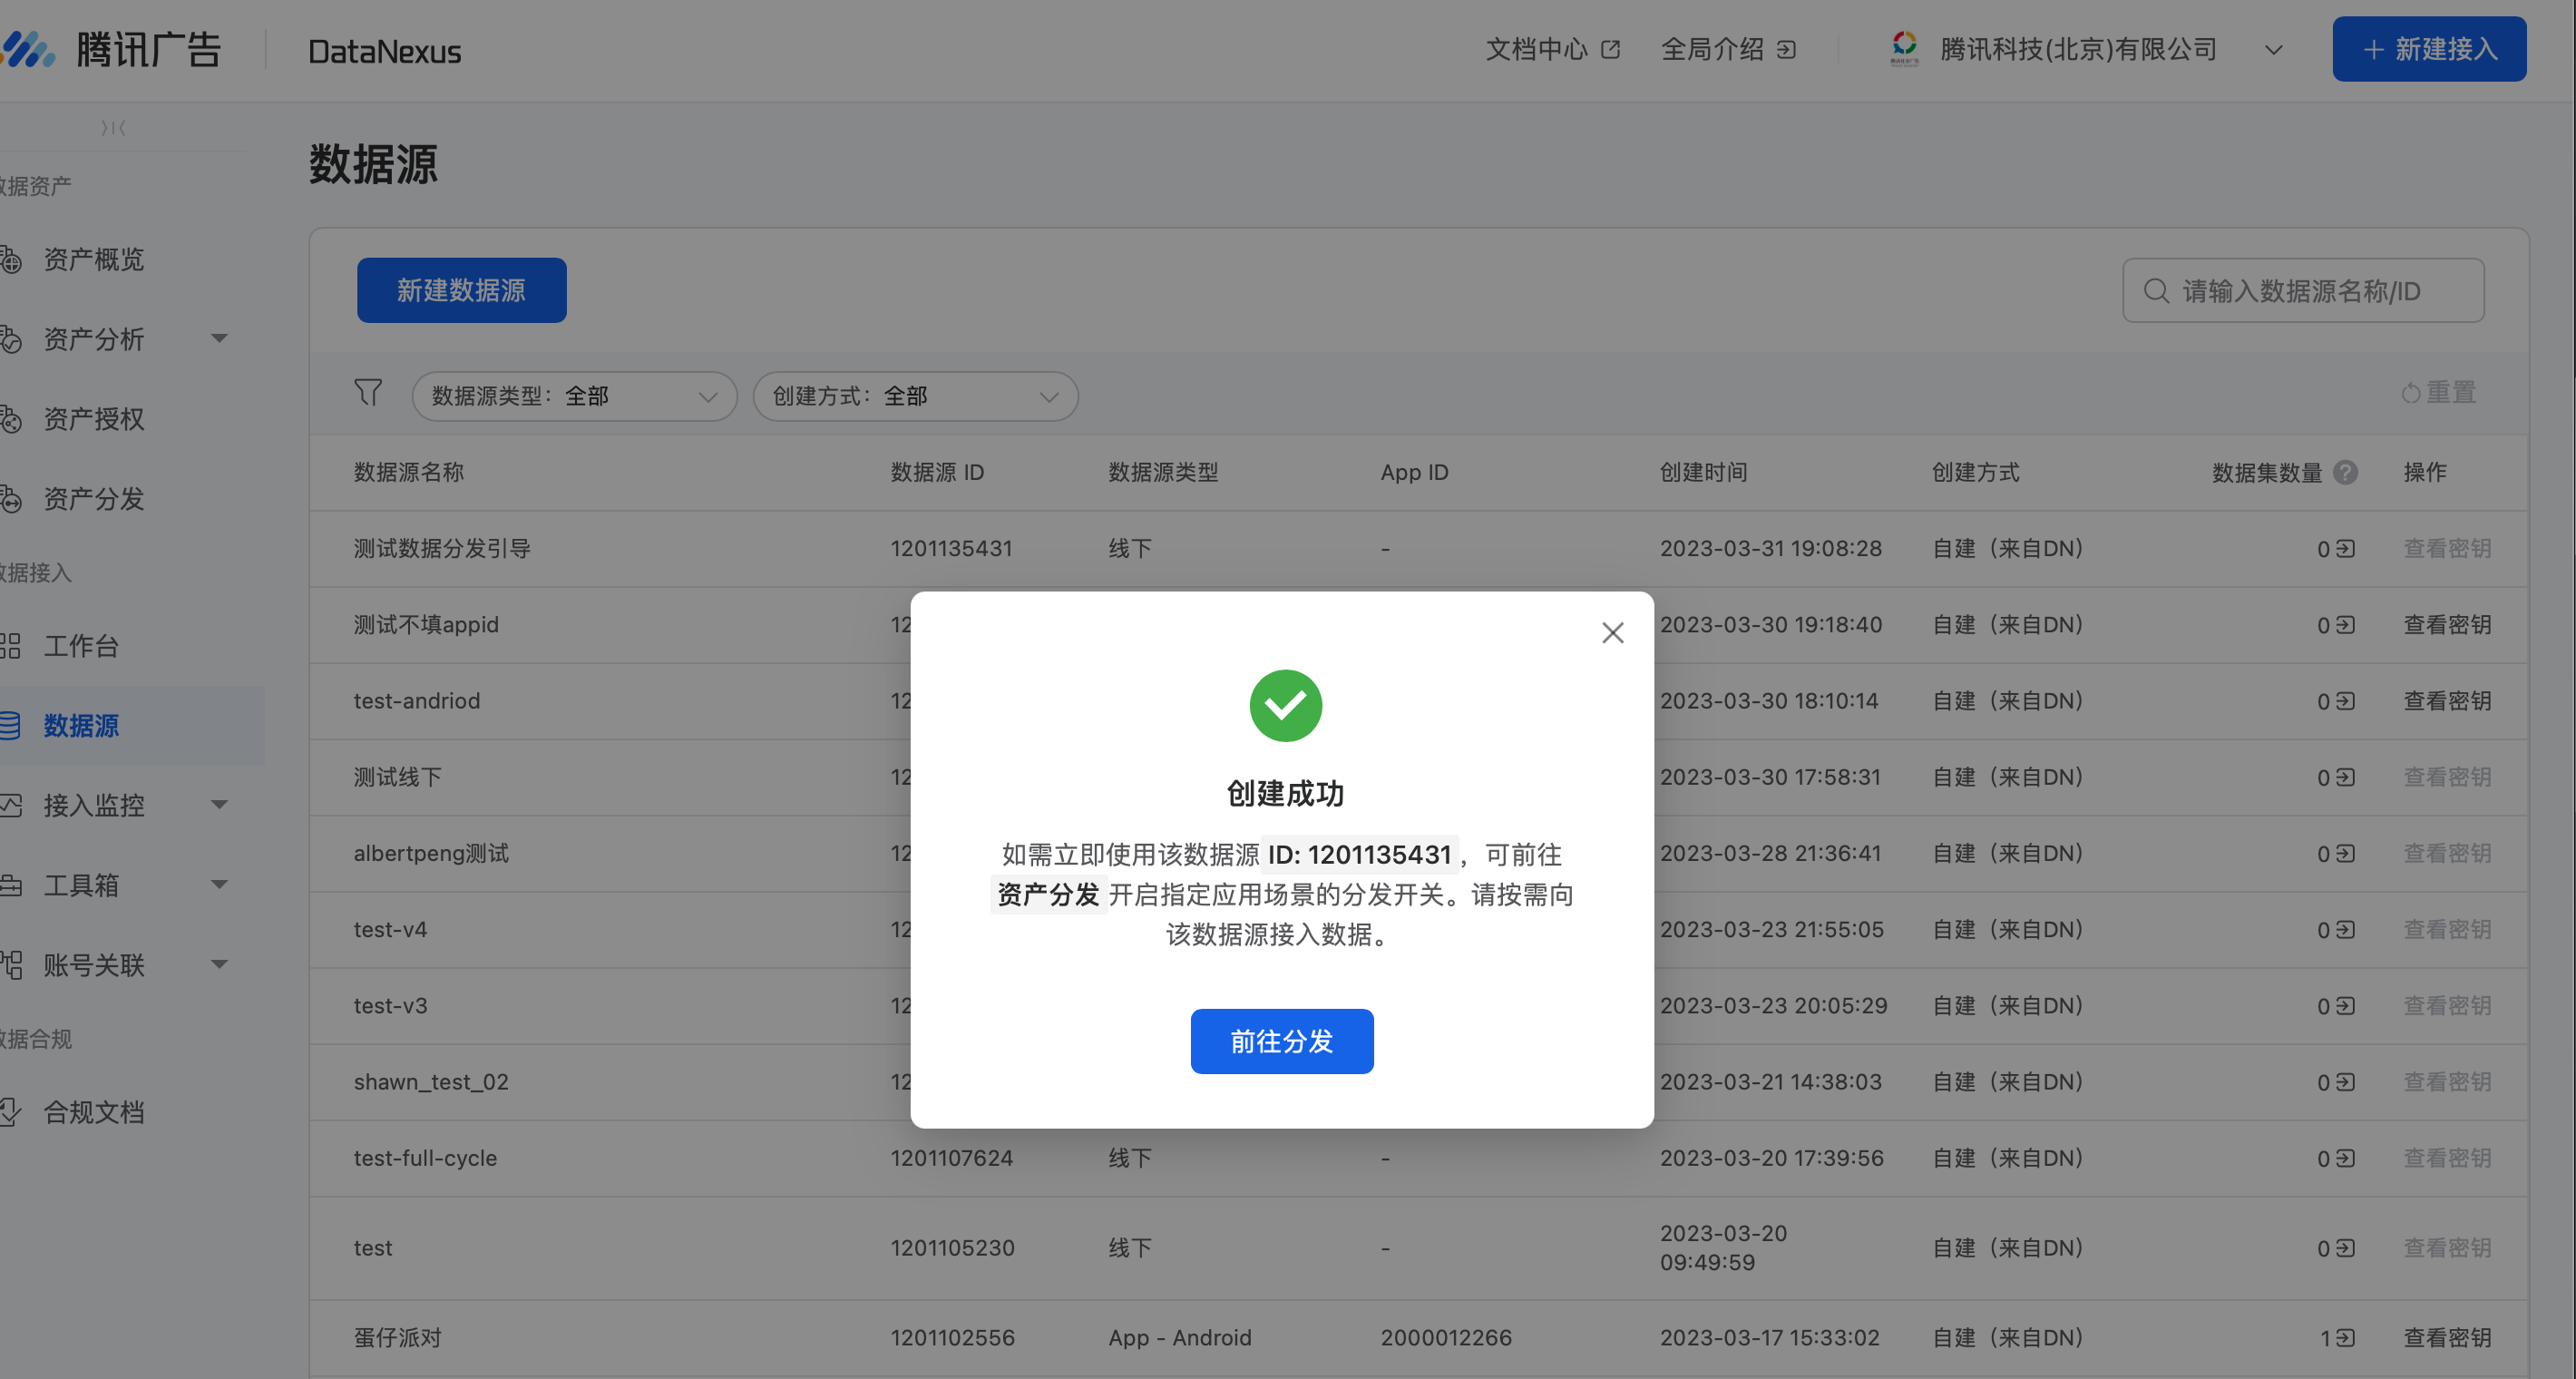Click 查看密钥 for 蛋仔派对 row
Image resolution: width=2576 pixels, height=1379 pixels.
click(2446, 1338)
